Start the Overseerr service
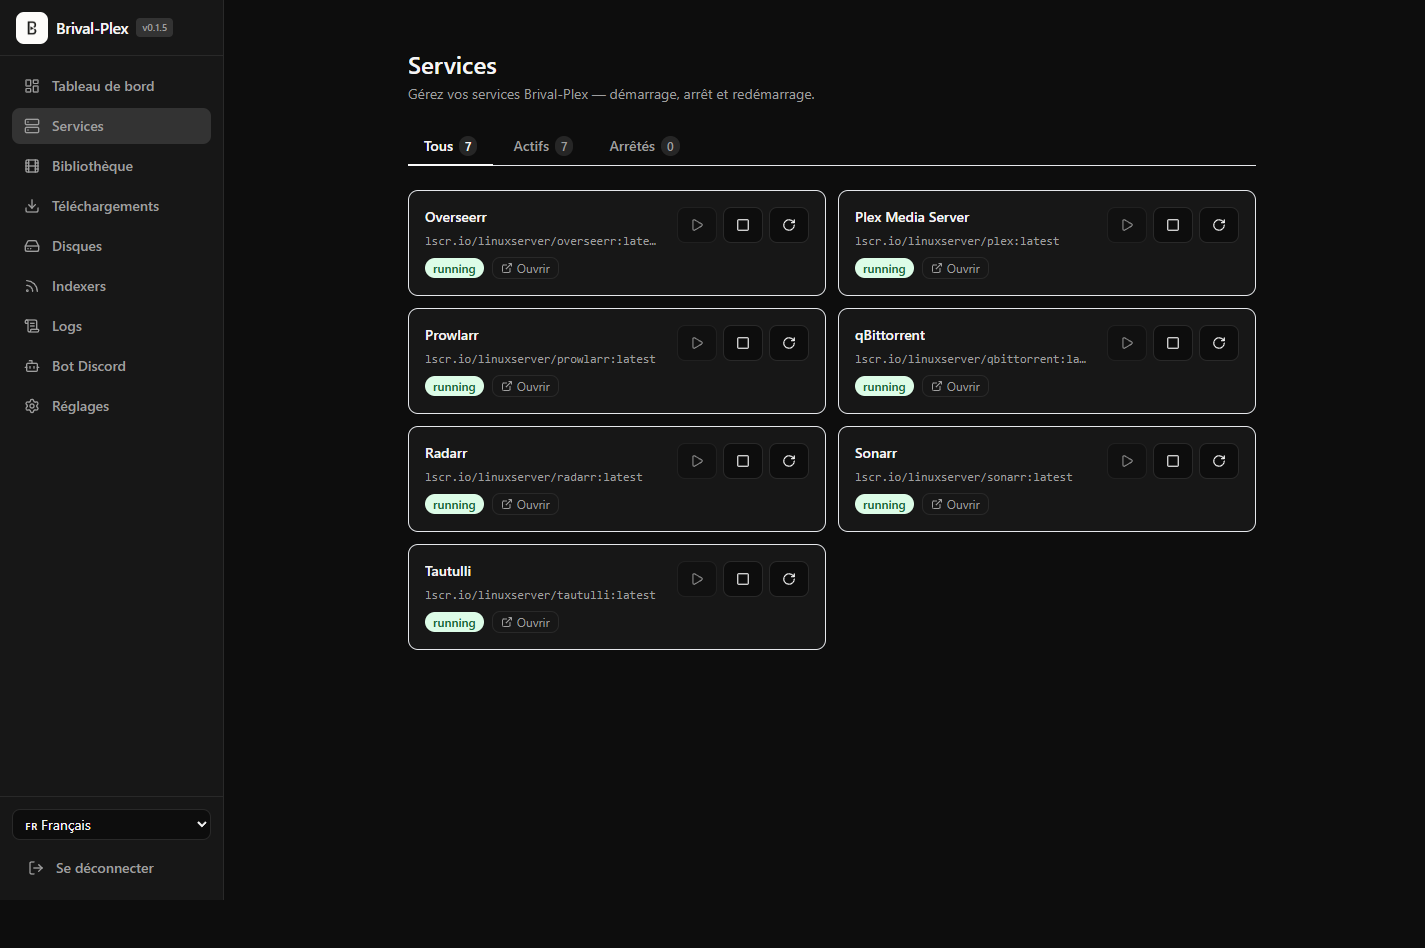The image size is (1425, 948). point(697,225)
